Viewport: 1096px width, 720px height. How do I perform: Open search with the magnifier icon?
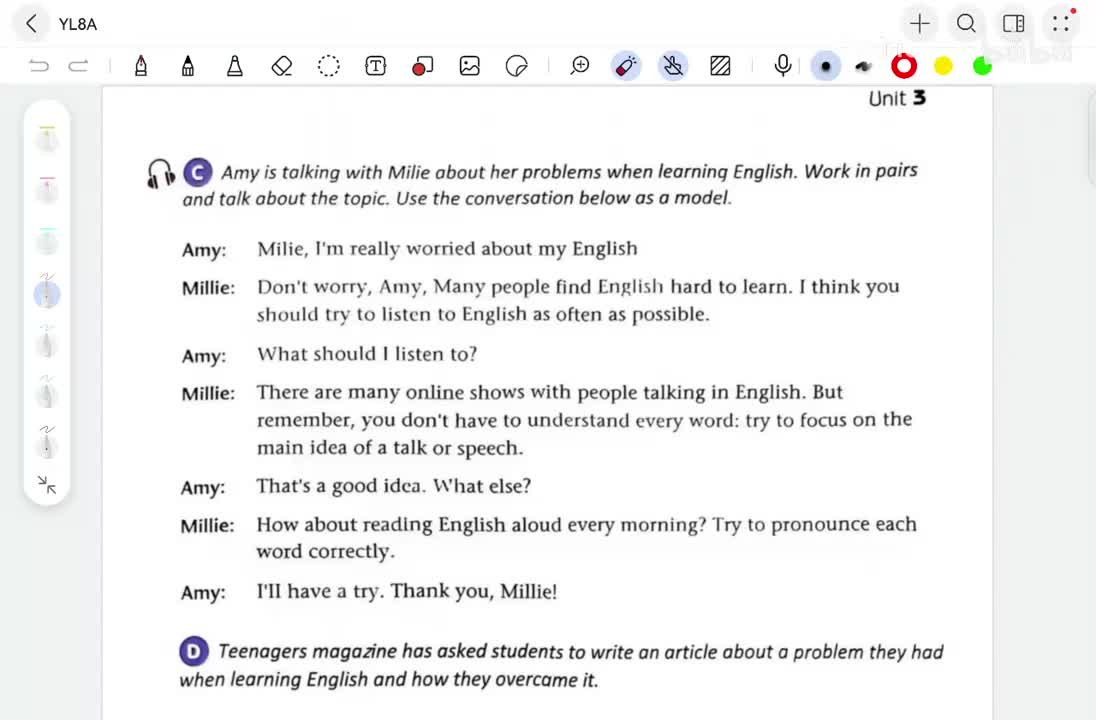click(966, 24)
